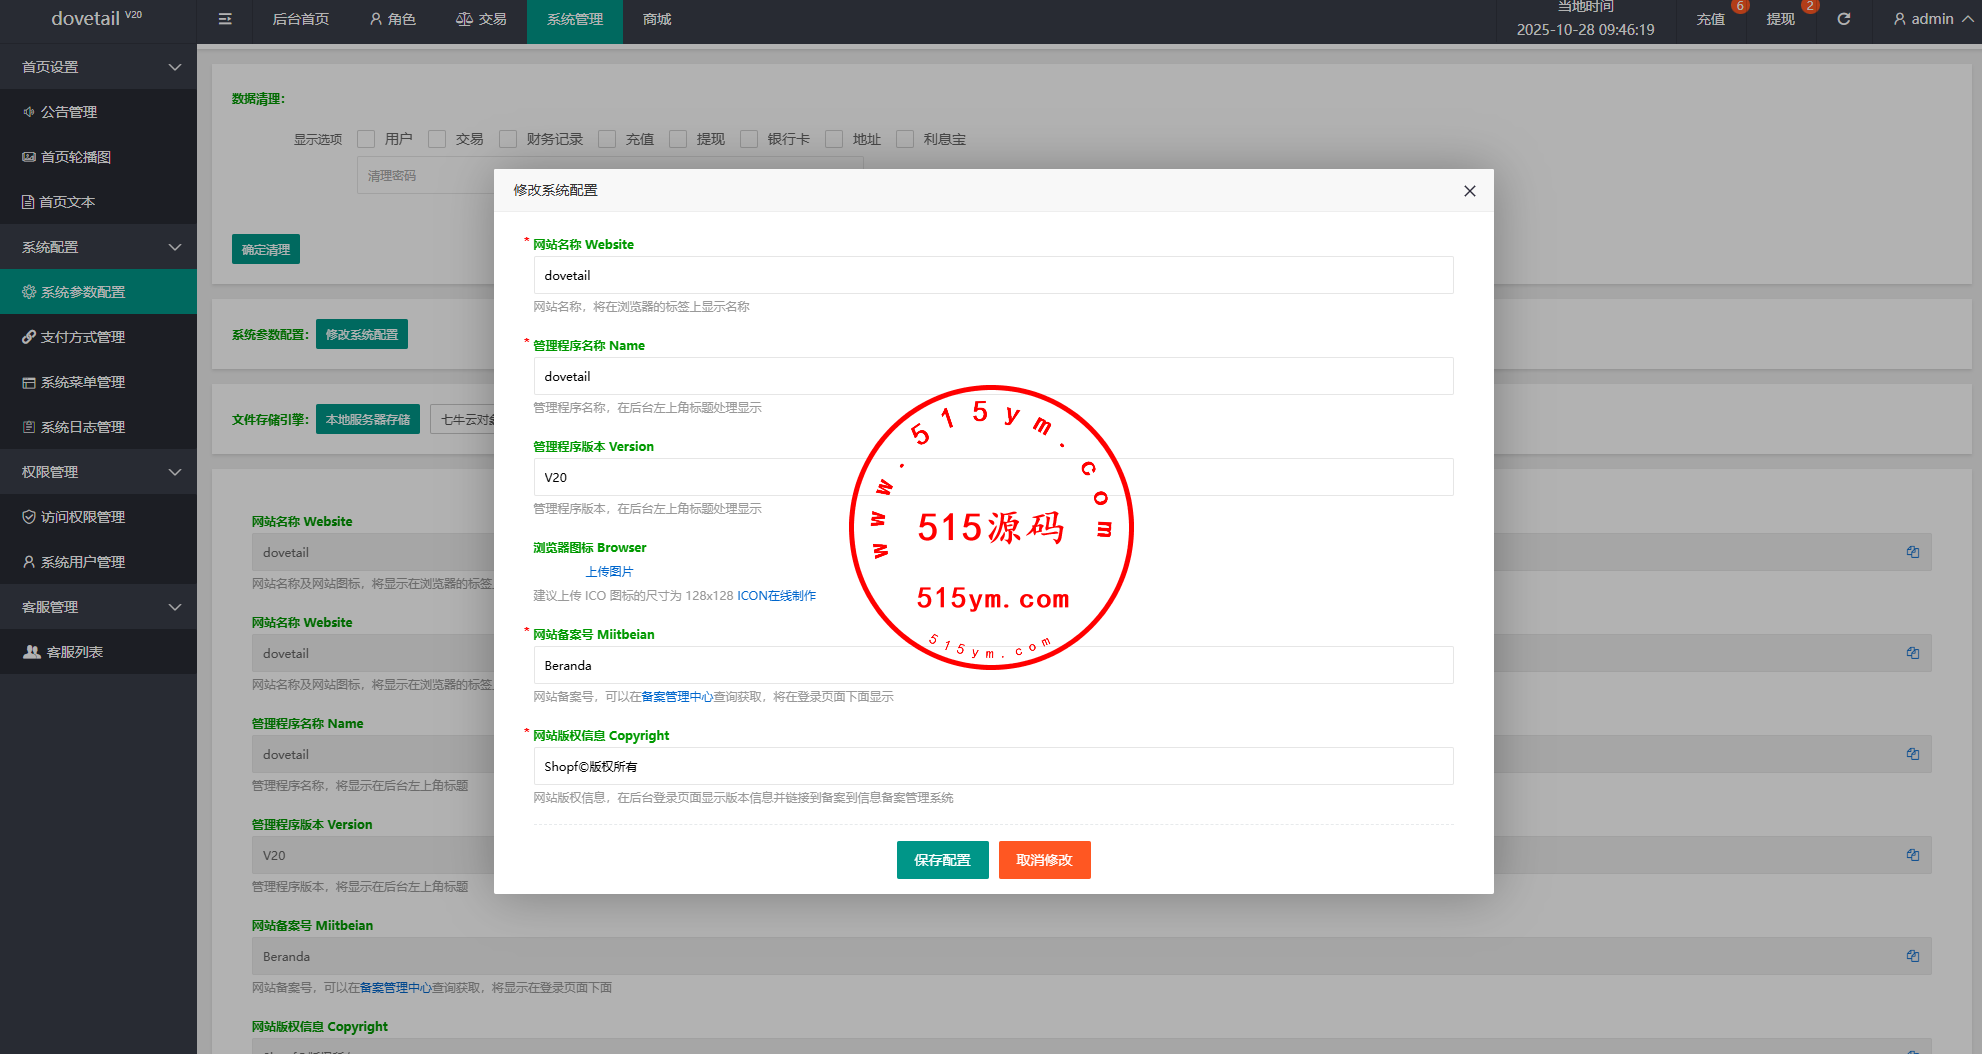The height and width of the screenshot is (1054, 1982).
Task: Click the 上传图片 upload link
Action: click(609, 572)
